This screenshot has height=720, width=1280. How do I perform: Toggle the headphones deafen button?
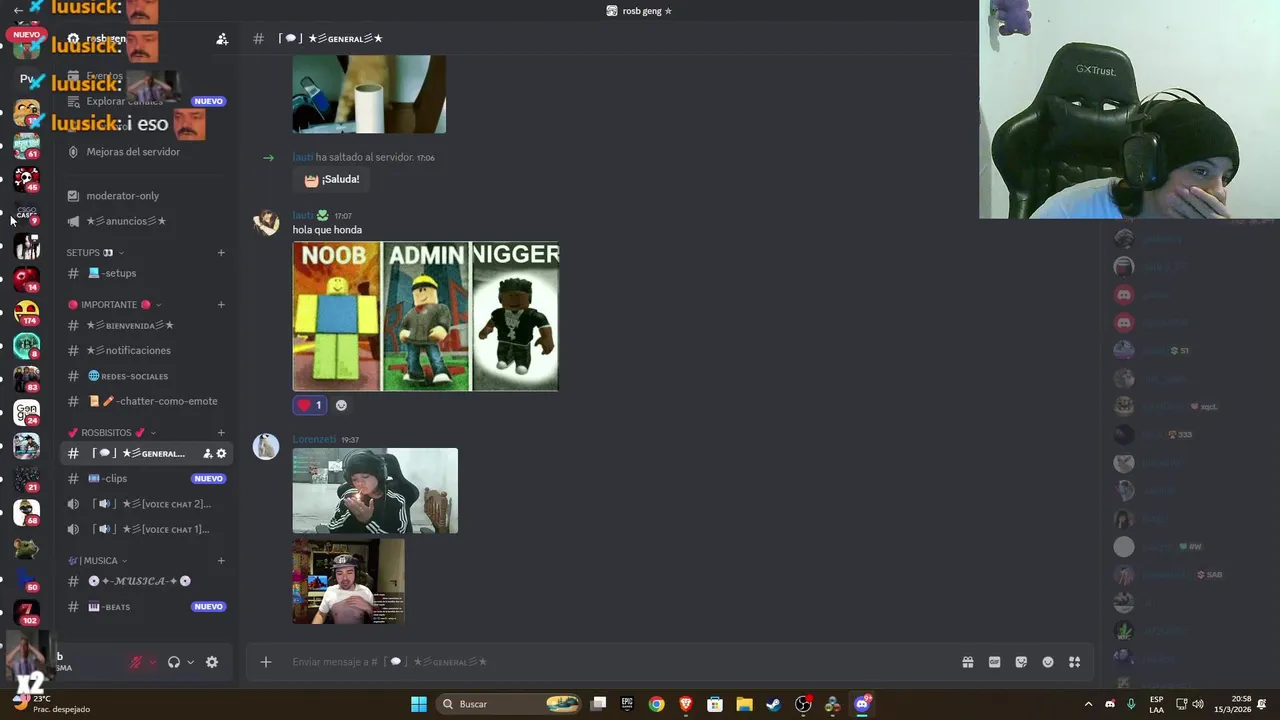tap(174, 662)
